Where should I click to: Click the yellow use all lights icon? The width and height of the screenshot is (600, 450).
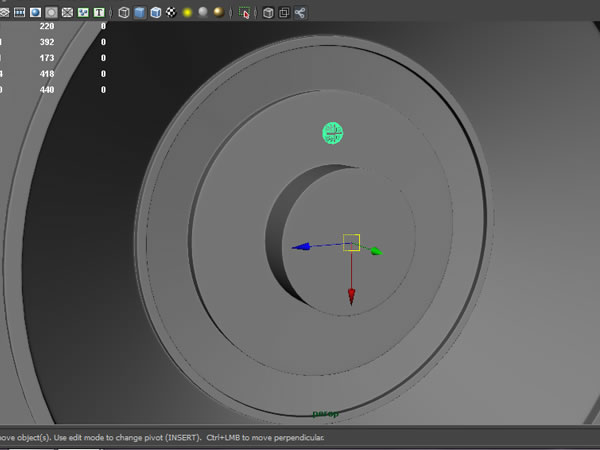pos(187,13)
